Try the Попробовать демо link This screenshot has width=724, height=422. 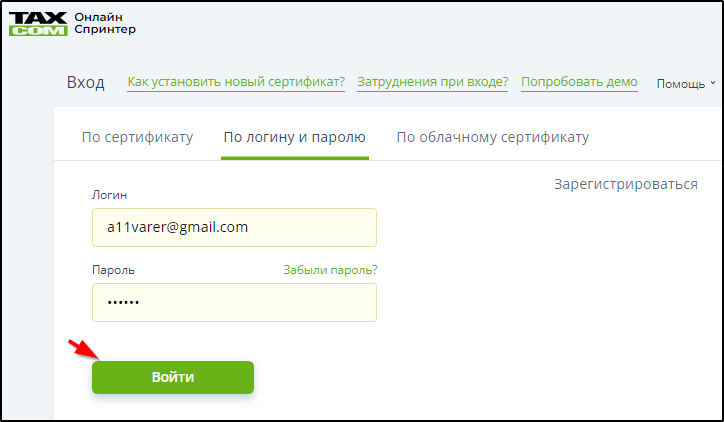pyautogui.click(x=579, y=82)
